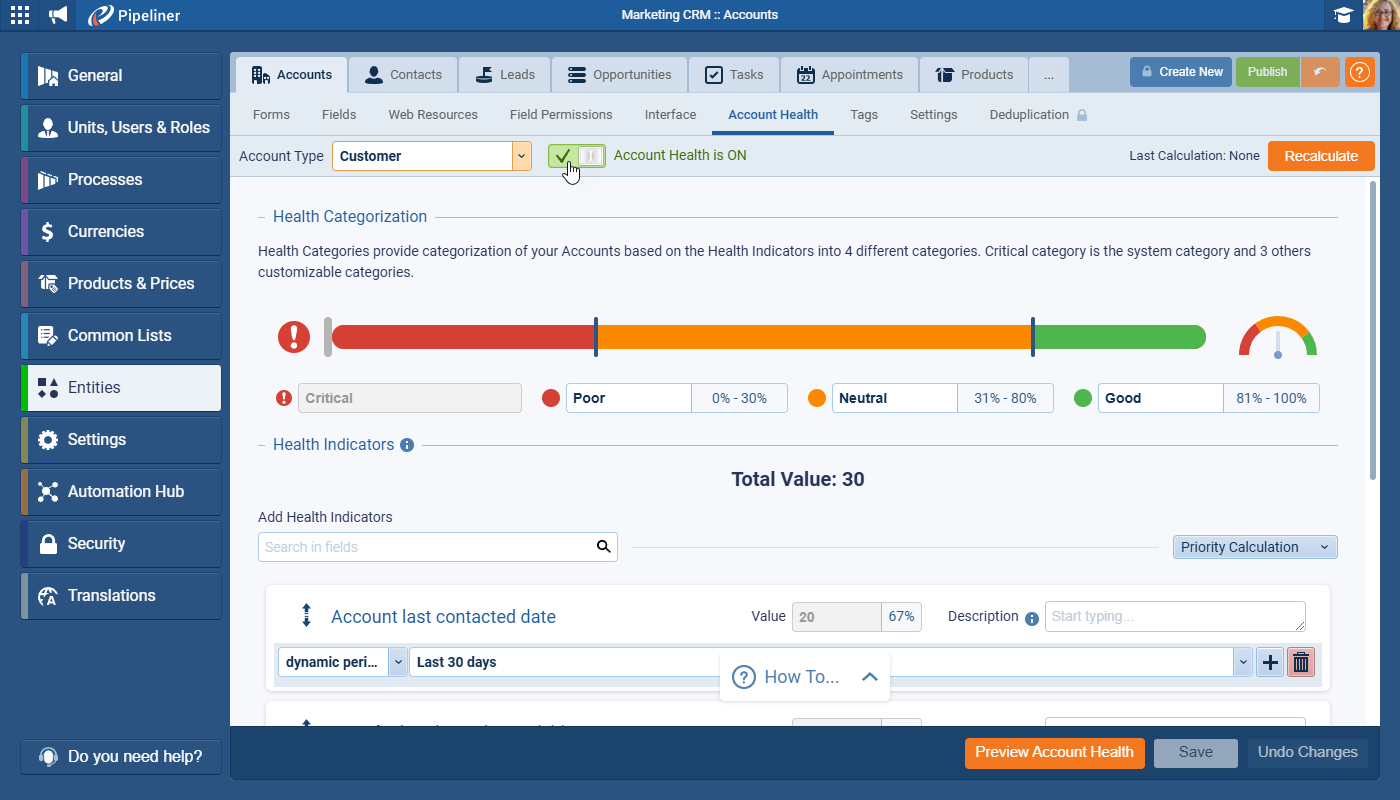This screenshot has height=800, width=1400.
Task: Open the graduation cap learning icon
Action: click(x=1343, y=15)
